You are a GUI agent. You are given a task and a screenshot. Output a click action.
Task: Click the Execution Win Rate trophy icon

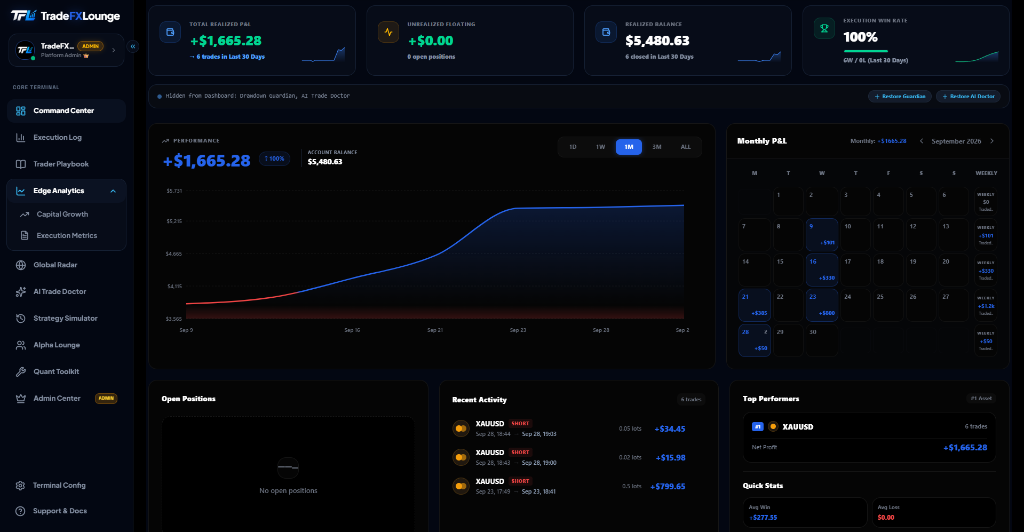(824, 28)
